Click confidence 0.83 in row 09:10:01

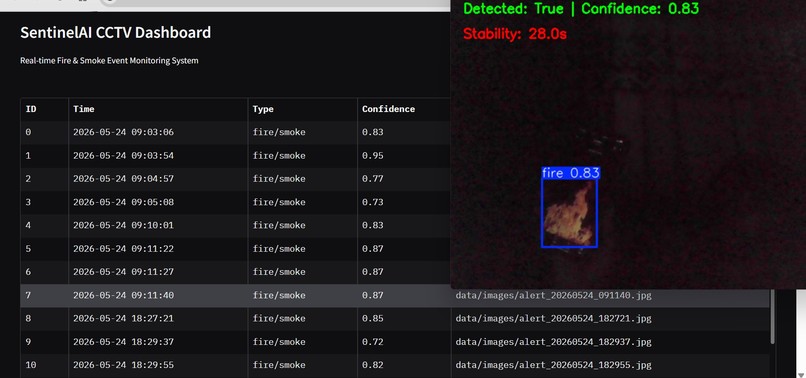373,225
